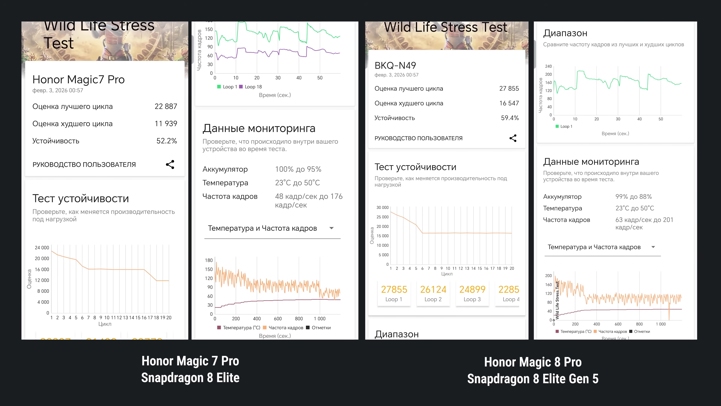The width and height of the screenshot is (721, 406).
Task: Click Тест устойчивости heading under Magic7 Pro
Action: [80, 199]
